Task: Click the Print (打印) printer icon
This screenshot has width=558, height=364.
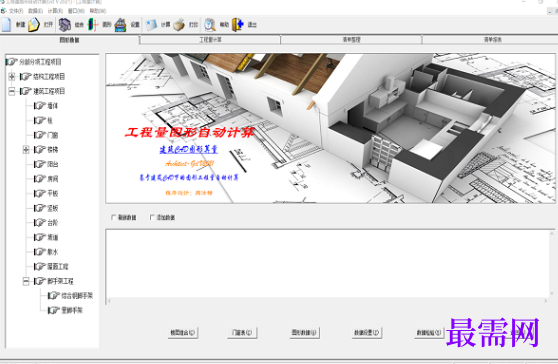Action: click(x=179, y=25)
